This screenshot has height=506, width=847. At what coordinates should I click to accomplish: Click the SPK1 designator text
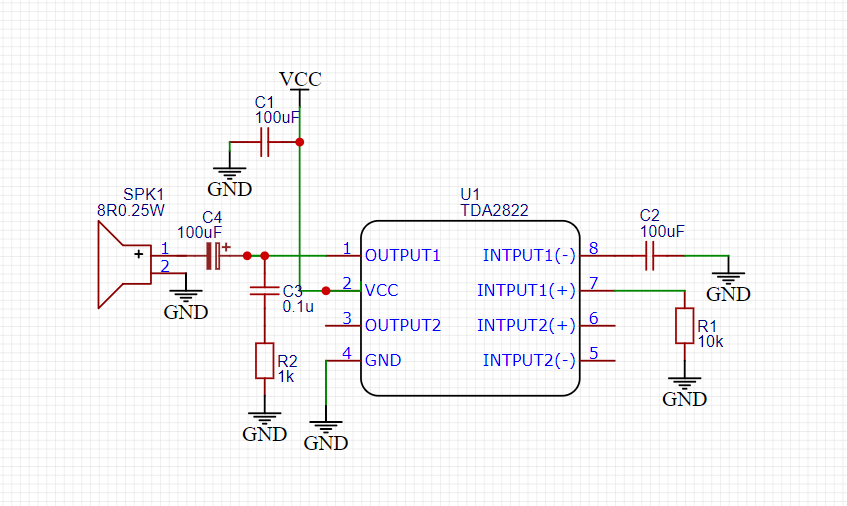144,194
